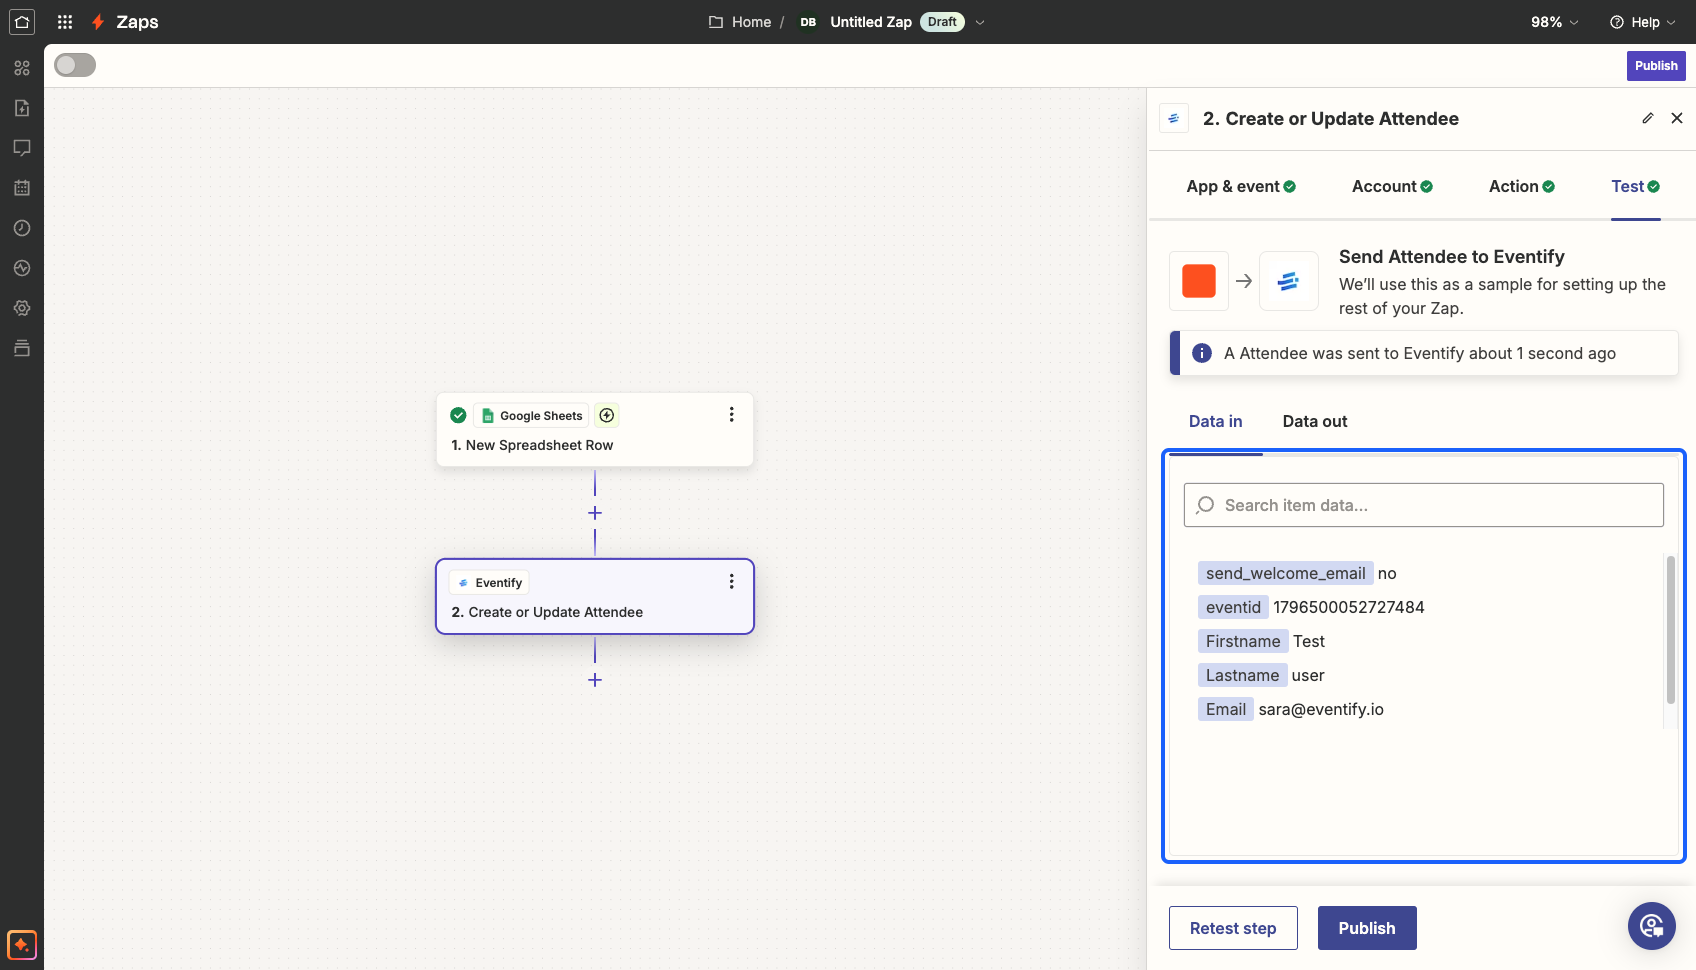Screen dimensions: 1696x970
Task: Click the Help question mark icon
Action: (1617, 22)
